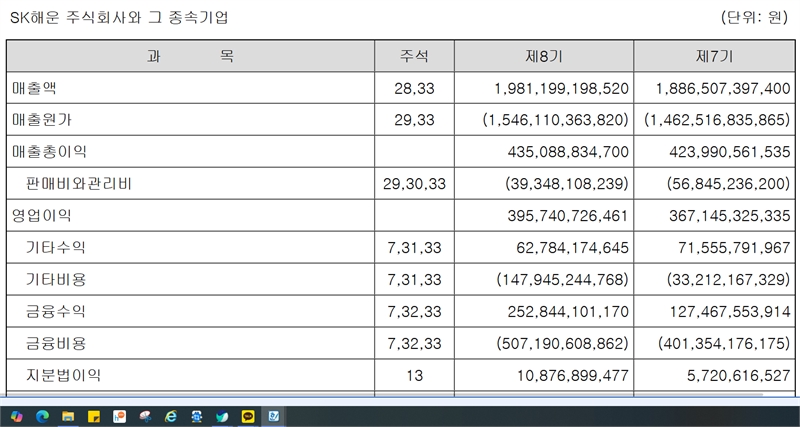Click the value (1,462,516,835,865)
The image size is (800, 427).
tap(717, 120)
